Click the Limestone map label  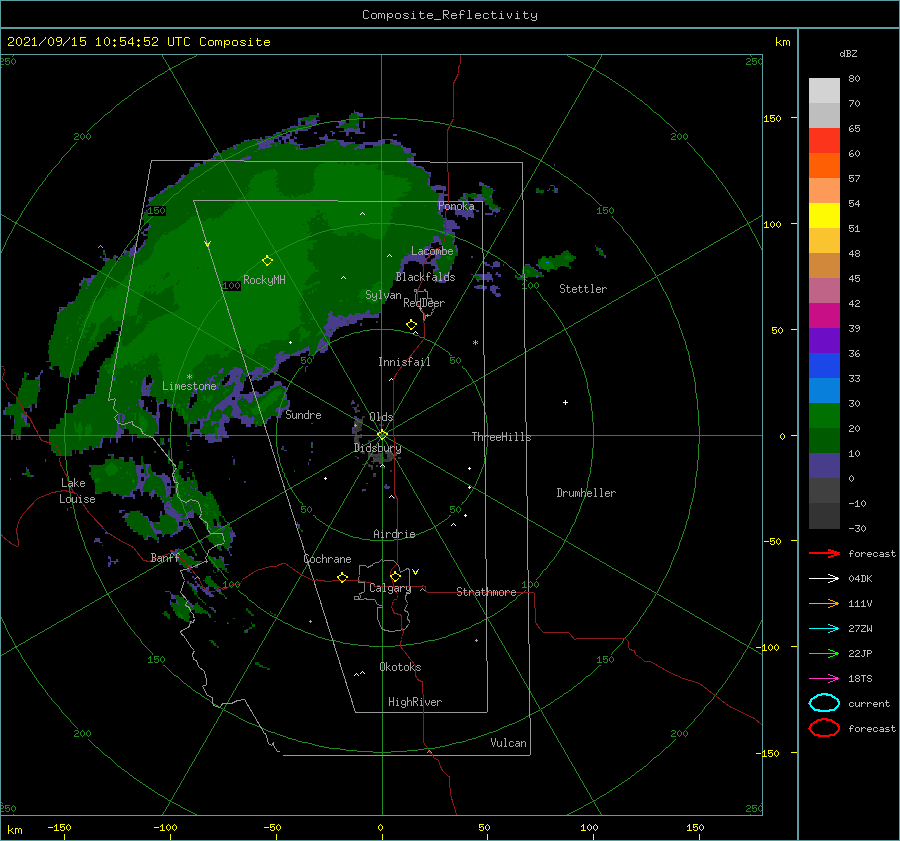pyautogui.click(x=189, y=386)
